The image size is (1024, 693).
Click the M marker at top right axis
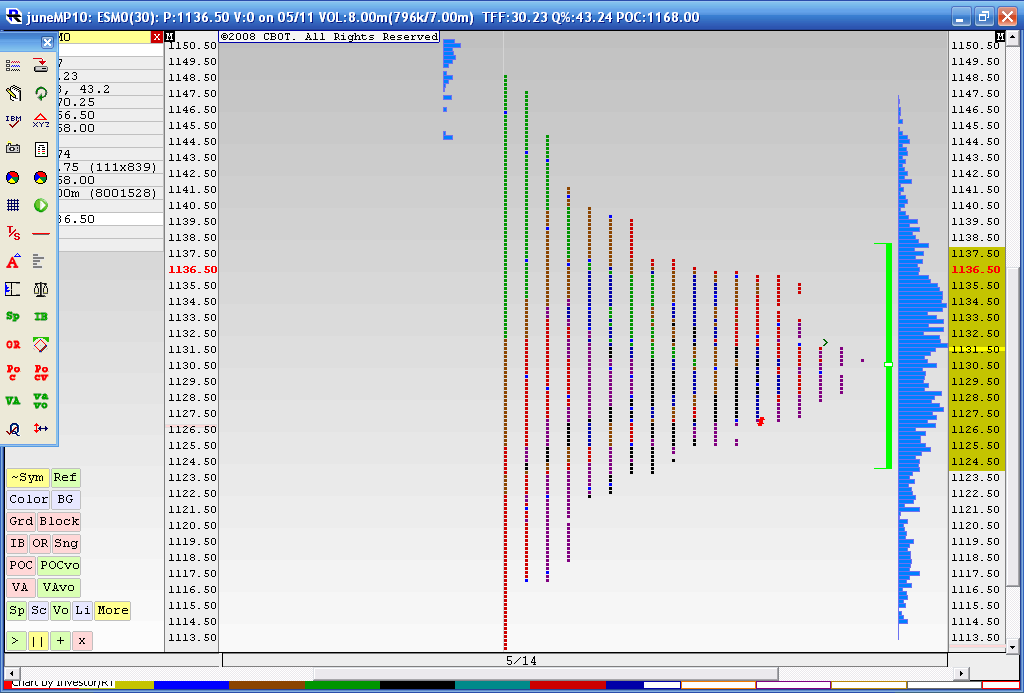(1000, 37)
